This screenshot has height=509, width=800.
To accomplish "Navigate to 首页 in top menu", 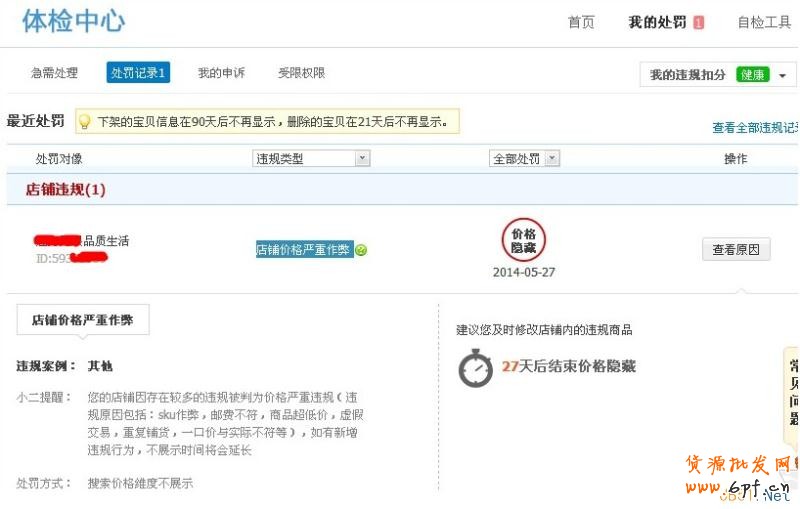I will (x=581, y=22).
